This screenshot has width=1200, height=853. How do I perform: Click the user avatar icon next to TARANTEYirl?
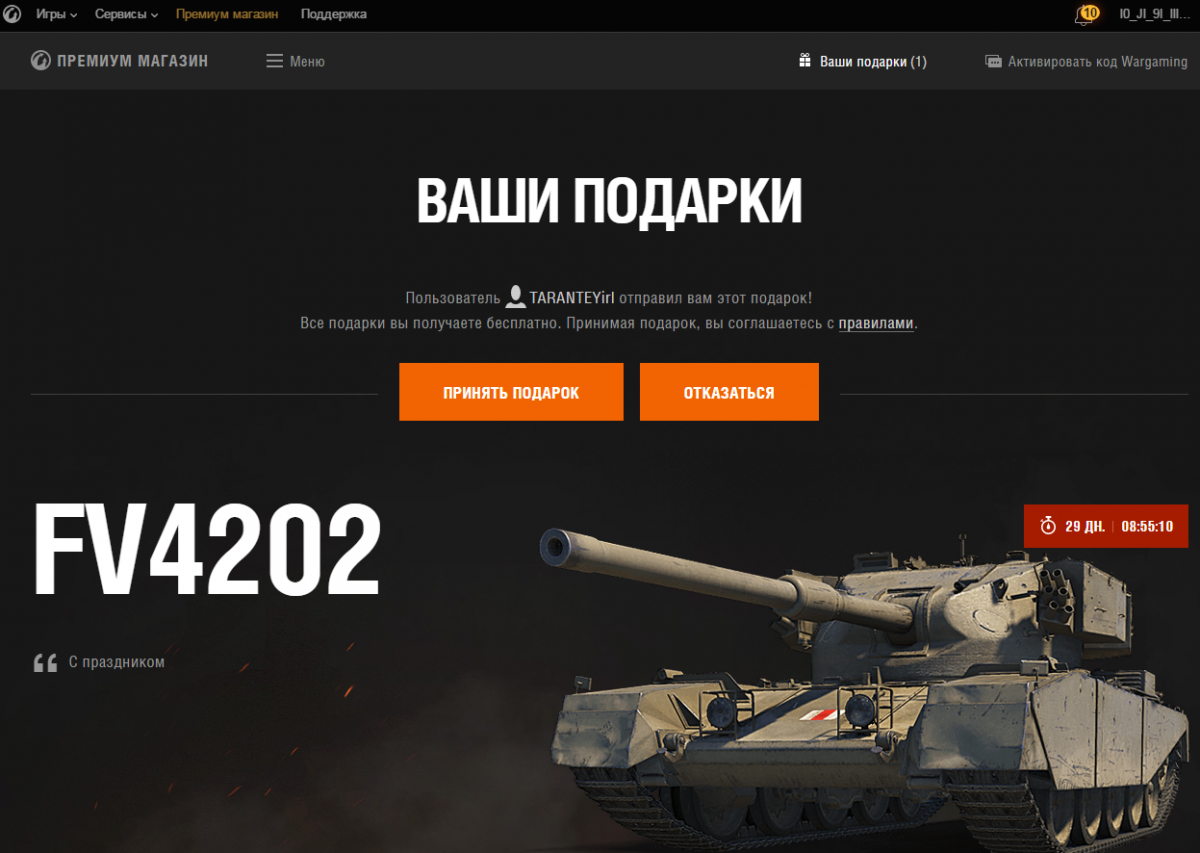pyautogui.click(x=516, y=297)
